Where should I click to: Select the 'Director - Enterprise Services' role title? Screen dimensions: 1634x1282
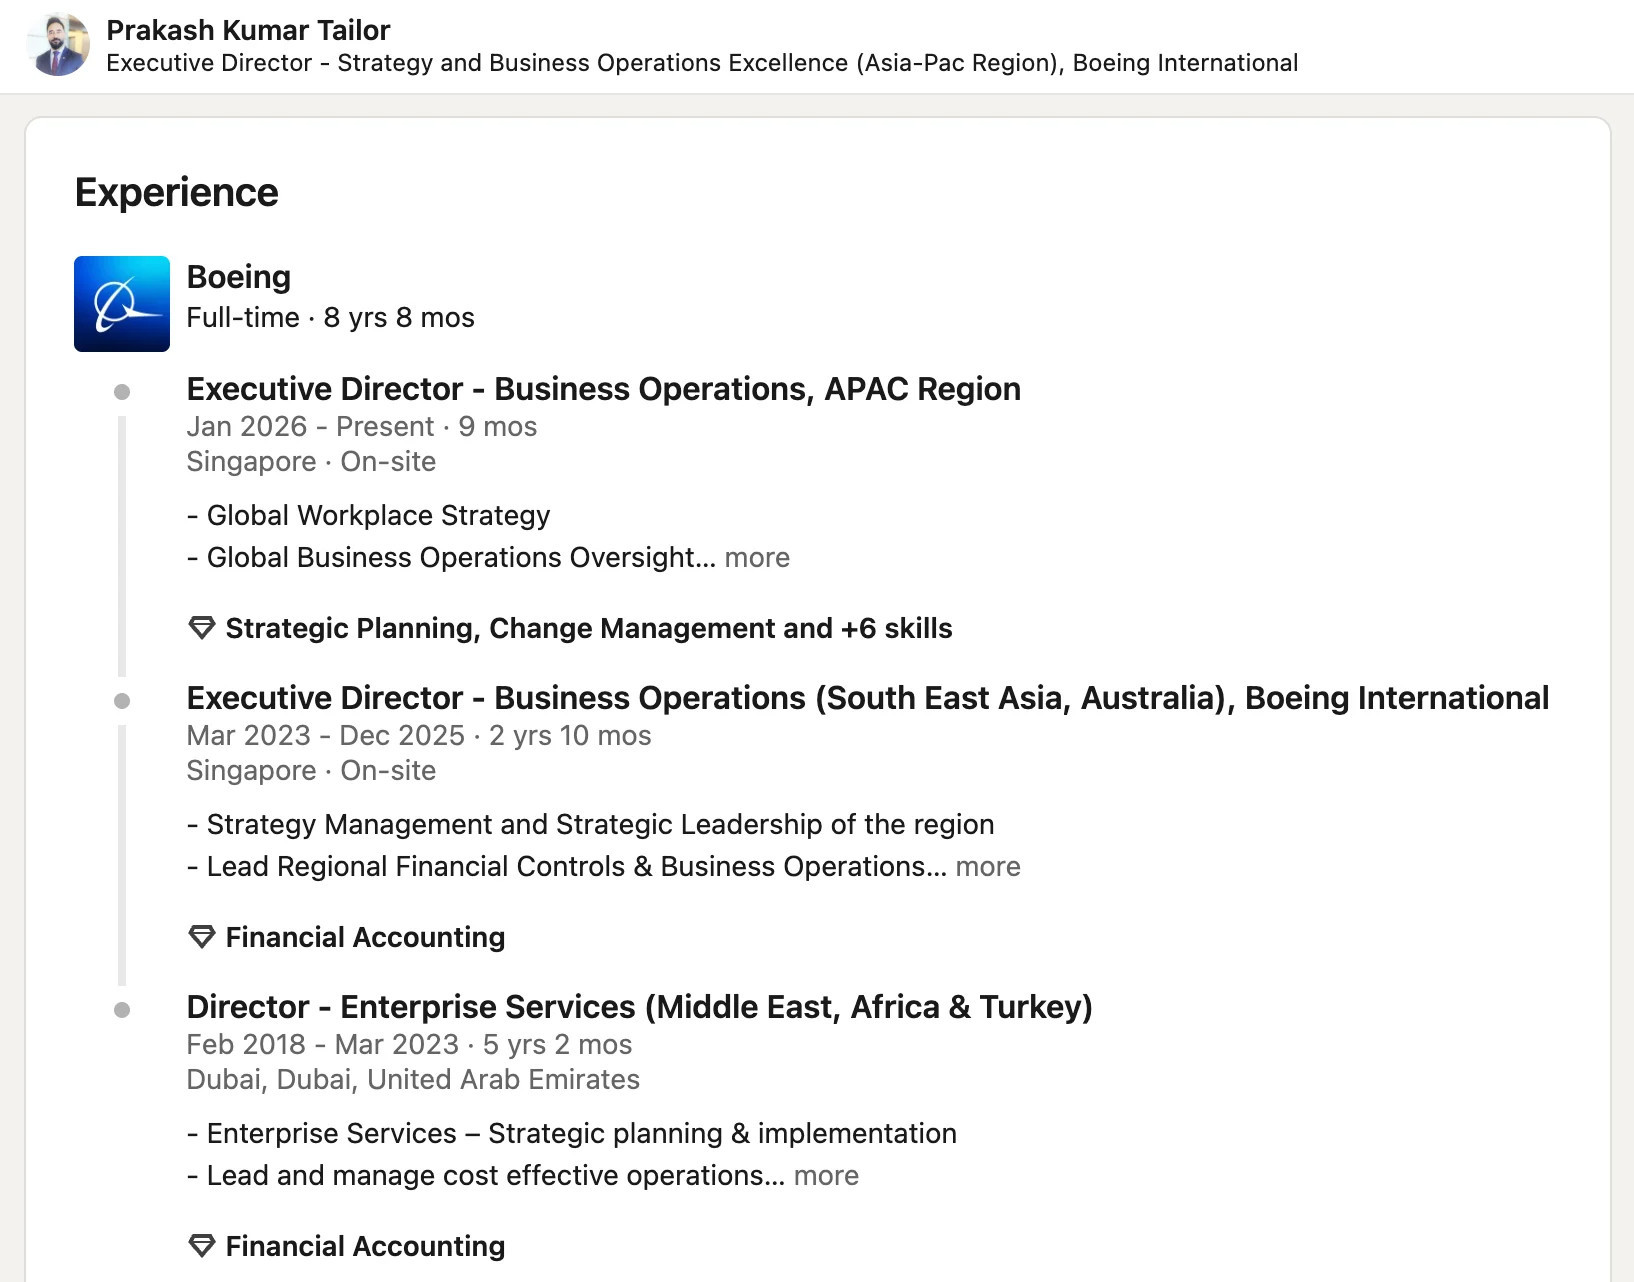(x=639, y=1007)
